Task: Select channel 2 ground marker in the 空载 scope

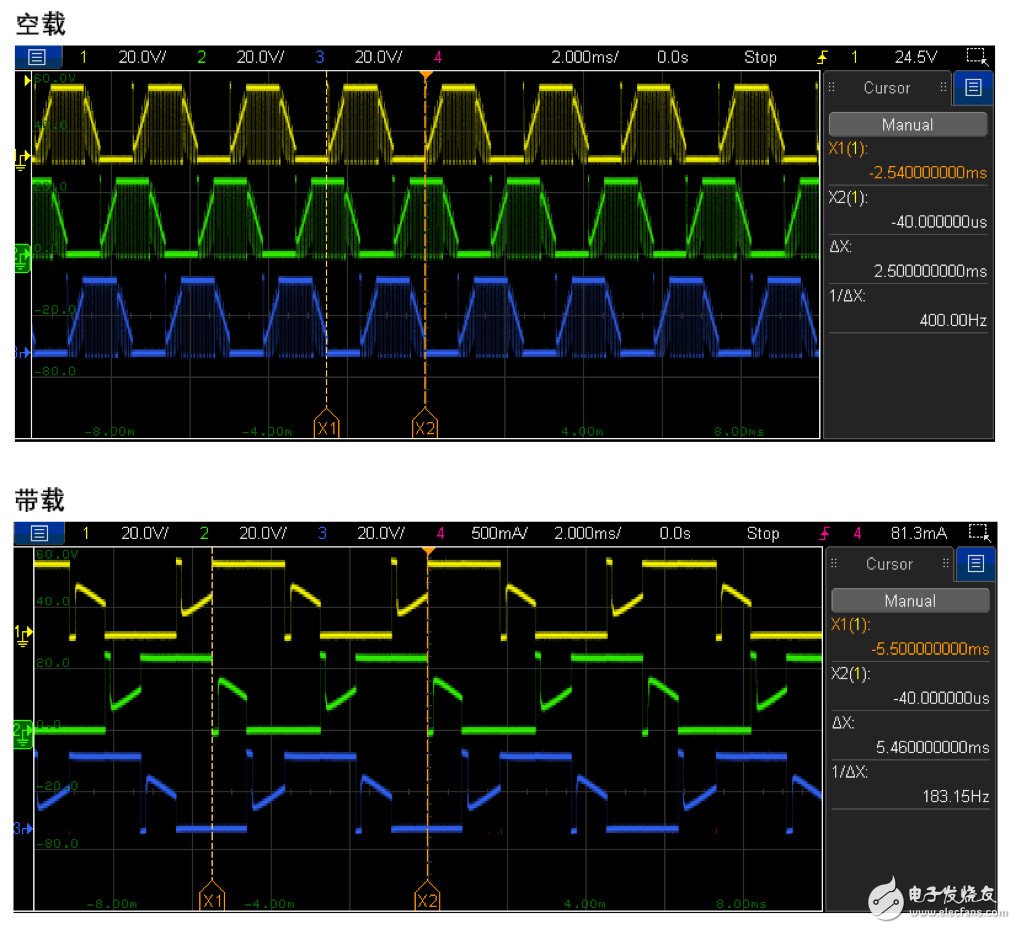Action: [x=22, y=258]
